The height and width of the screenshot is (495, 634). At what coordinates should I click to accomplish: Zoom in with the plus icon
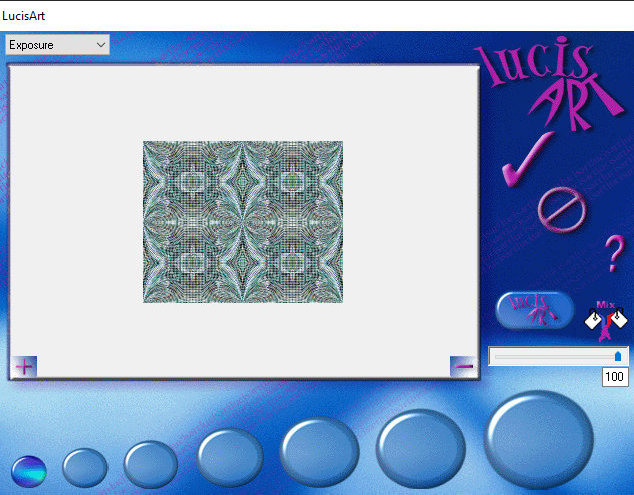[24, 366]
